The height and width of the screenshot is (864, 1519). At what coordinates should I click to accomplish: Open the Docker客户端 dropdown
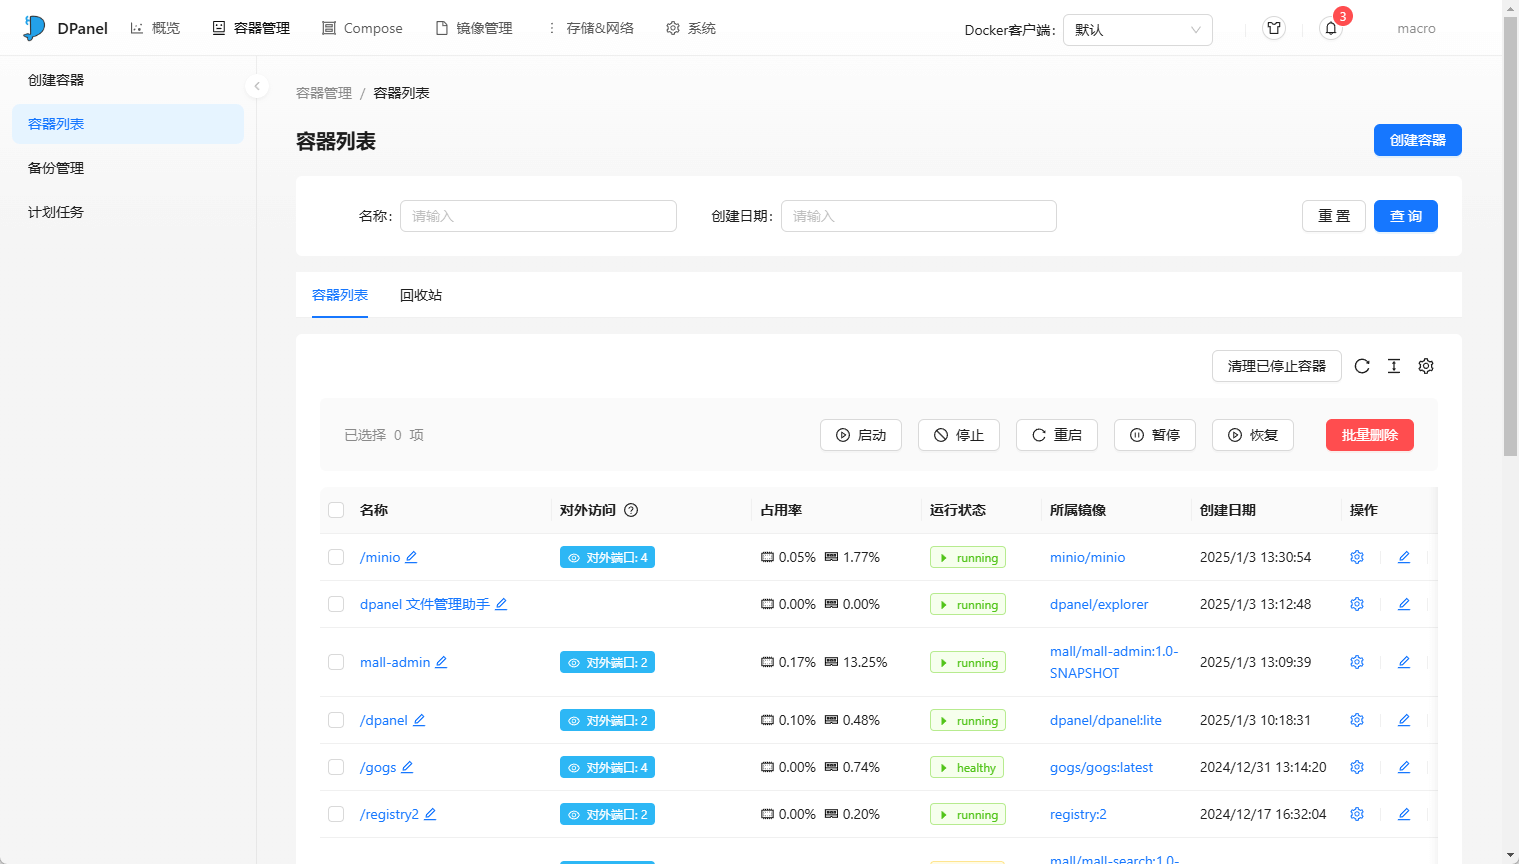pos(1137,30)
